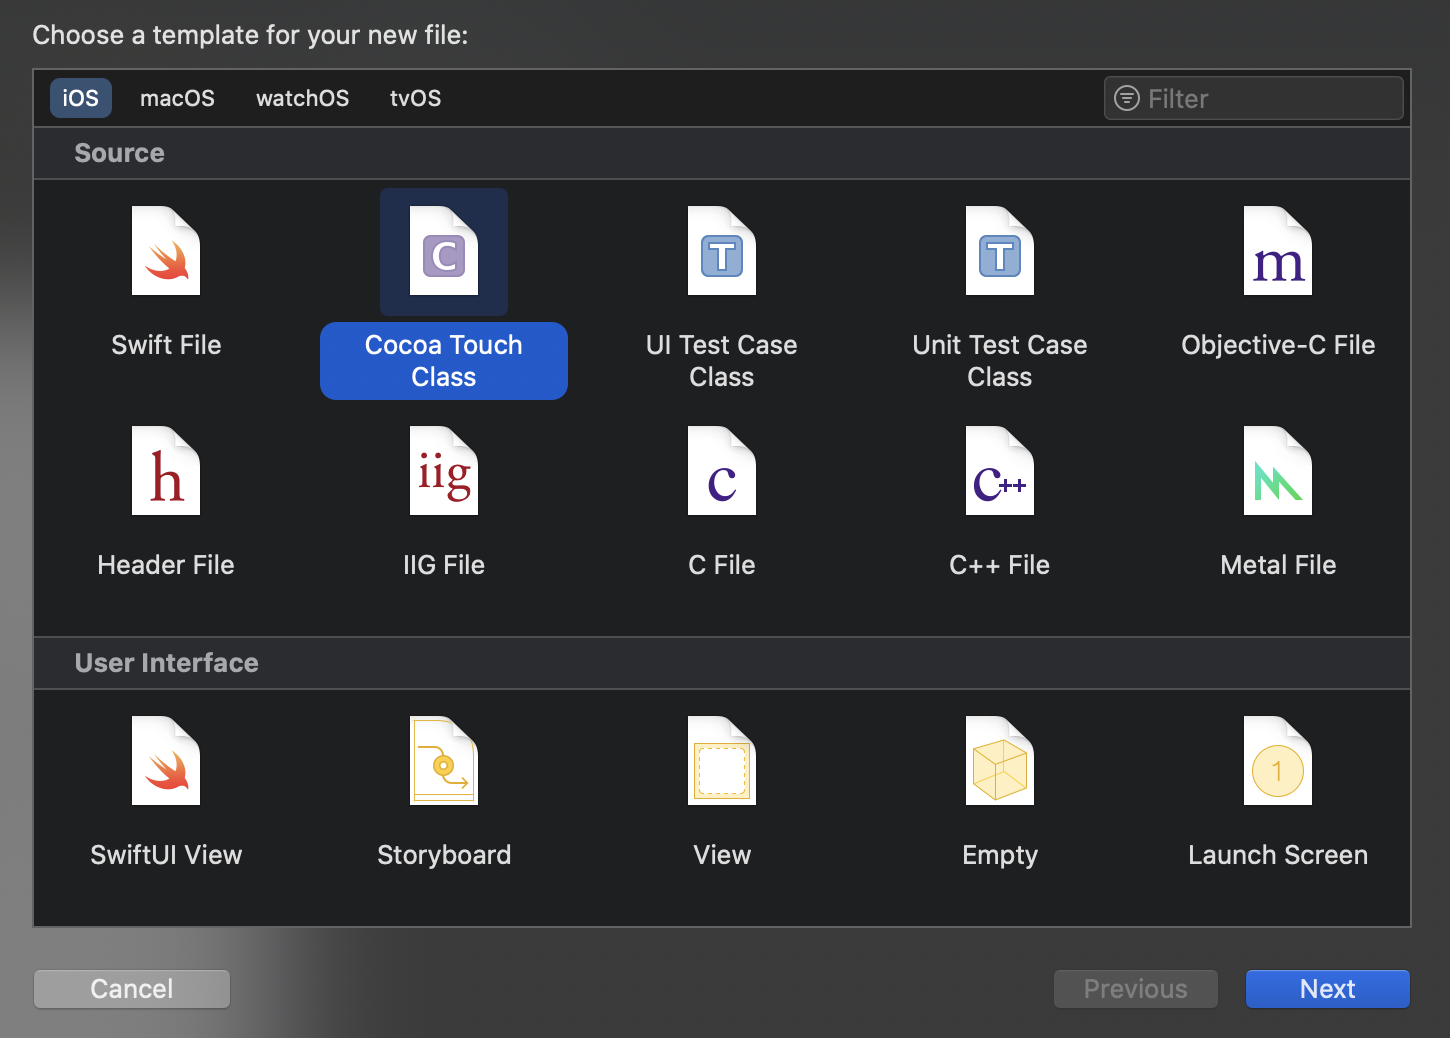Screen dimensions: 1450x1038
Task: Click the "Empty" label
Action: tap(1000, 855)
